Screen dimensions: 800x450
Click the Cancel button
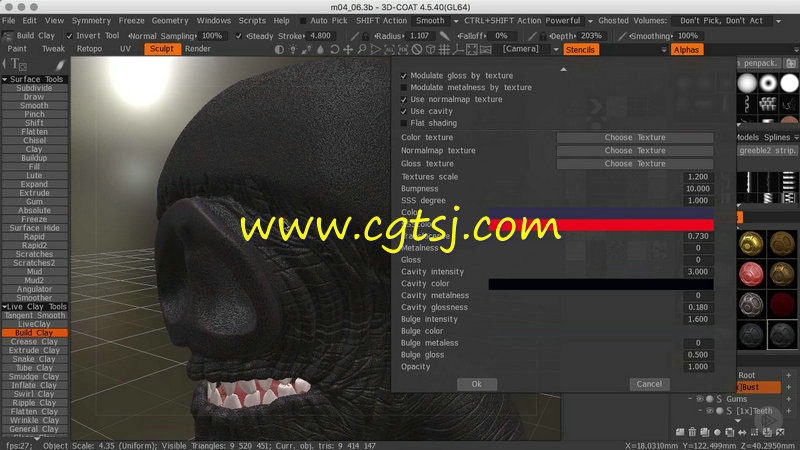(x=649, y=384)
